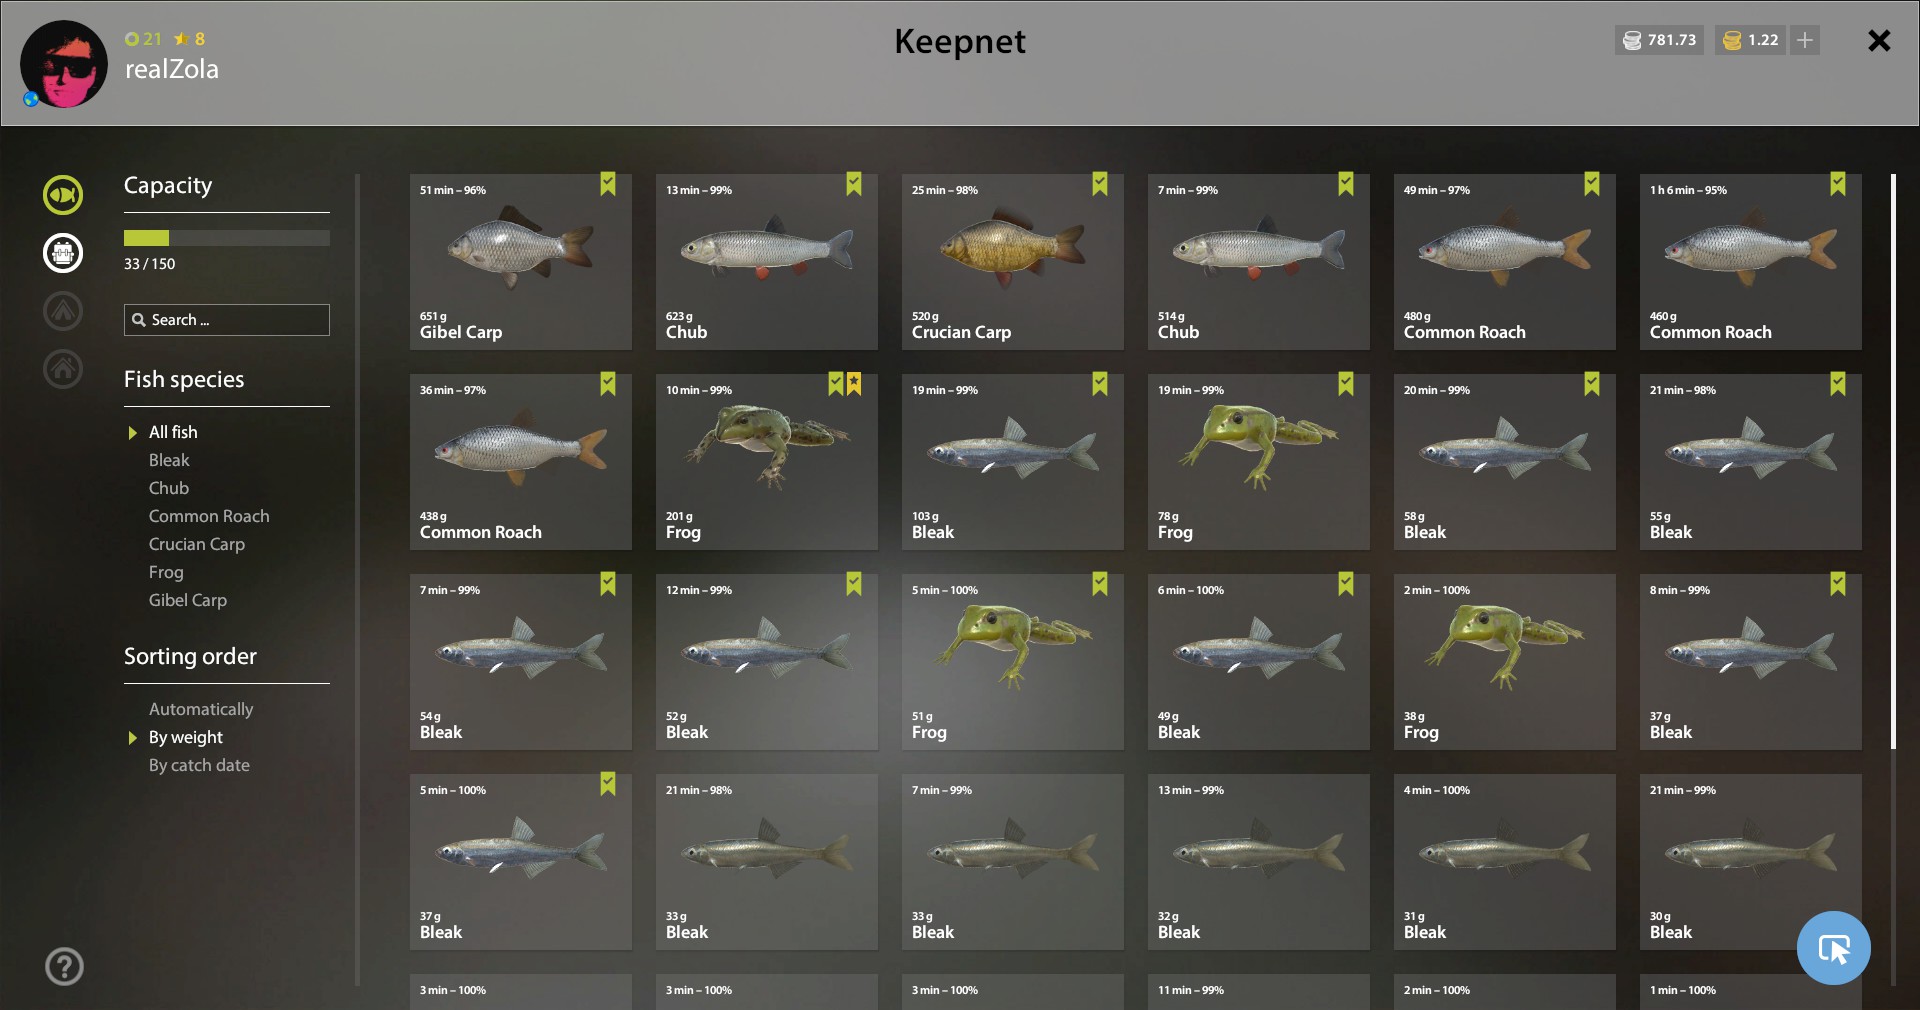The image size is (1920, 1010).
Task: Select the second round sidebar icon
Action: (x=63, y=253)
